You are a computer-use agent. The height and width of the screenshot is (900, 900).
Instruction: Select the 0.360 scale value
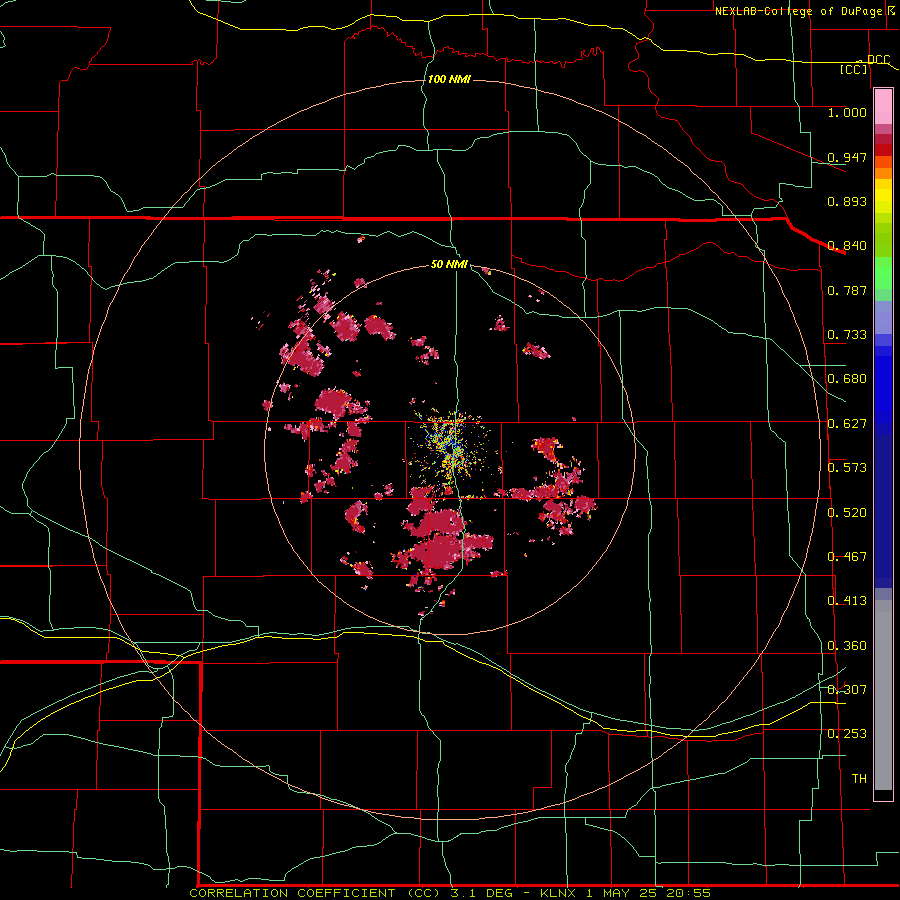point(847,646)
